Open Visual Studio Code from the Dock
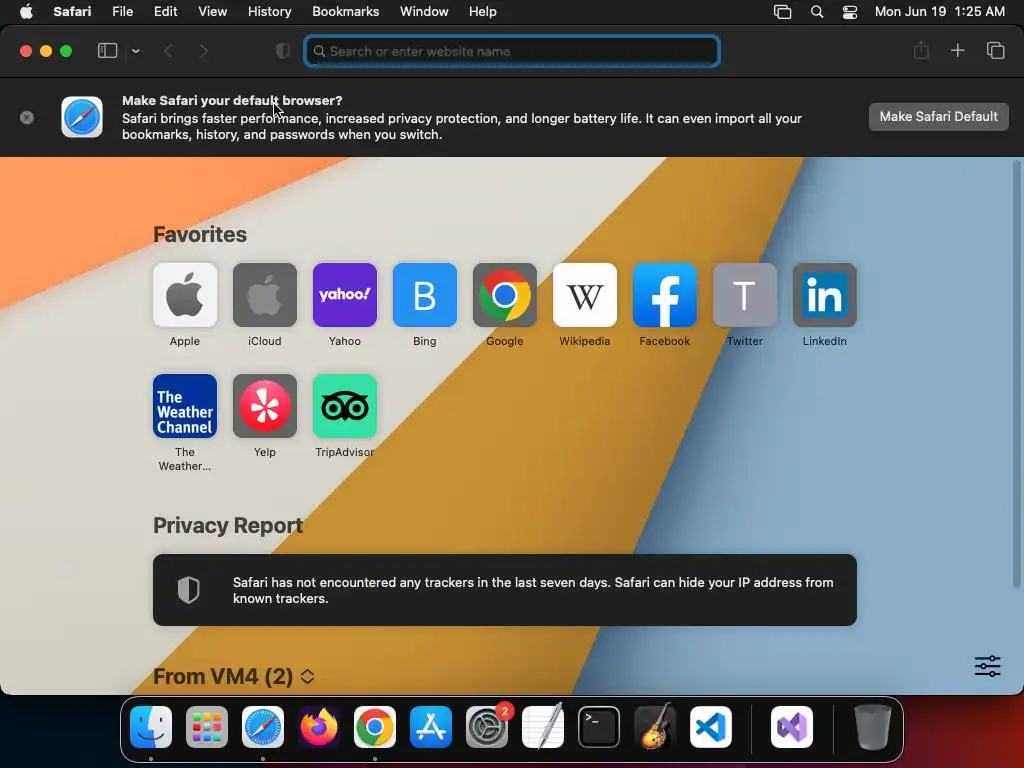The height and width of the screenshot is (768, 1024). click(711, 727)
